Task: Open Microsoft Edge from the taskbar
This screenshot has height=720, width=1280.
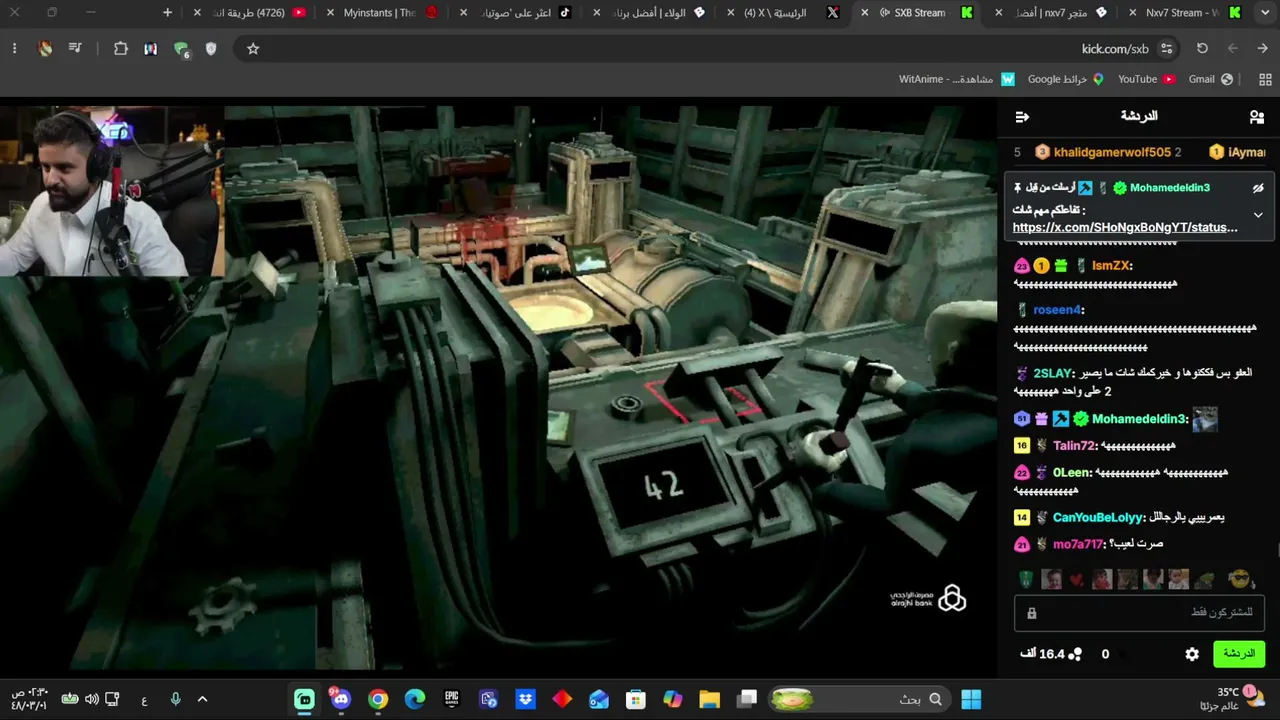Action: (x=415, y=700)
